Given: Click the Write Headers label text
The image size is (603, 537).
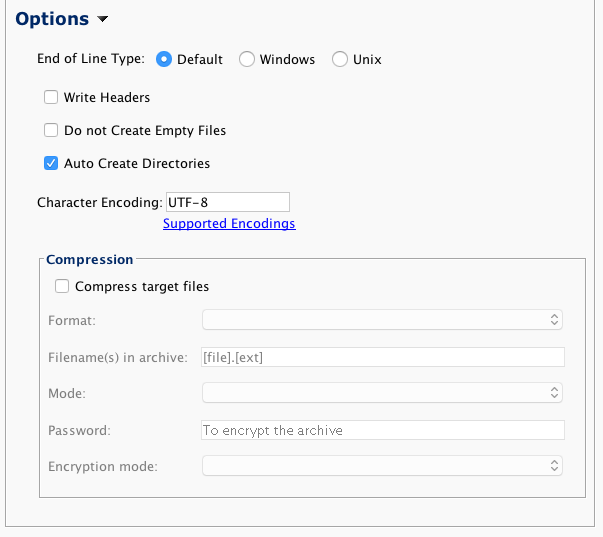Looking at the screenshot, I should [x=107, y=98].
